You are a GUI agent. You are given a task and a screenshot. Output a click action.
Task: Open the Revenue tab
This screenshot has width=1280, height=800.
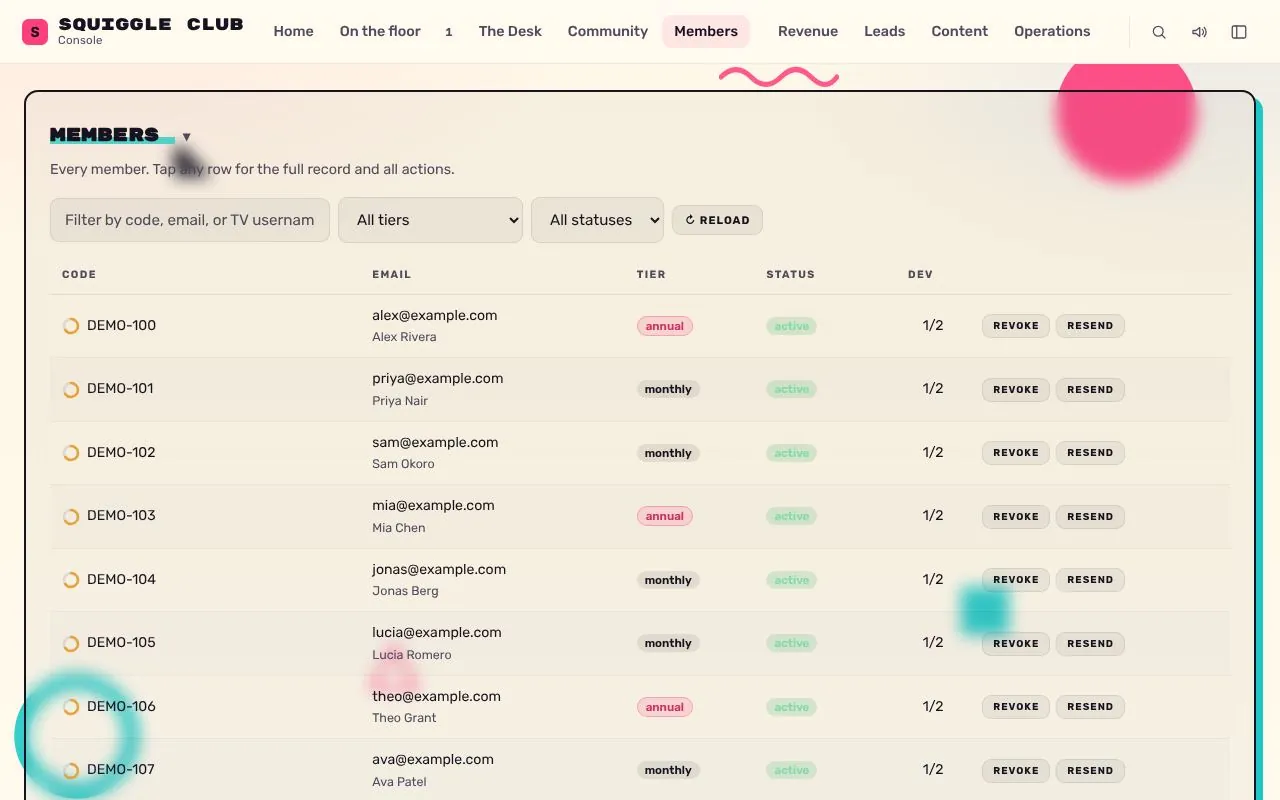tap(808, 32)
